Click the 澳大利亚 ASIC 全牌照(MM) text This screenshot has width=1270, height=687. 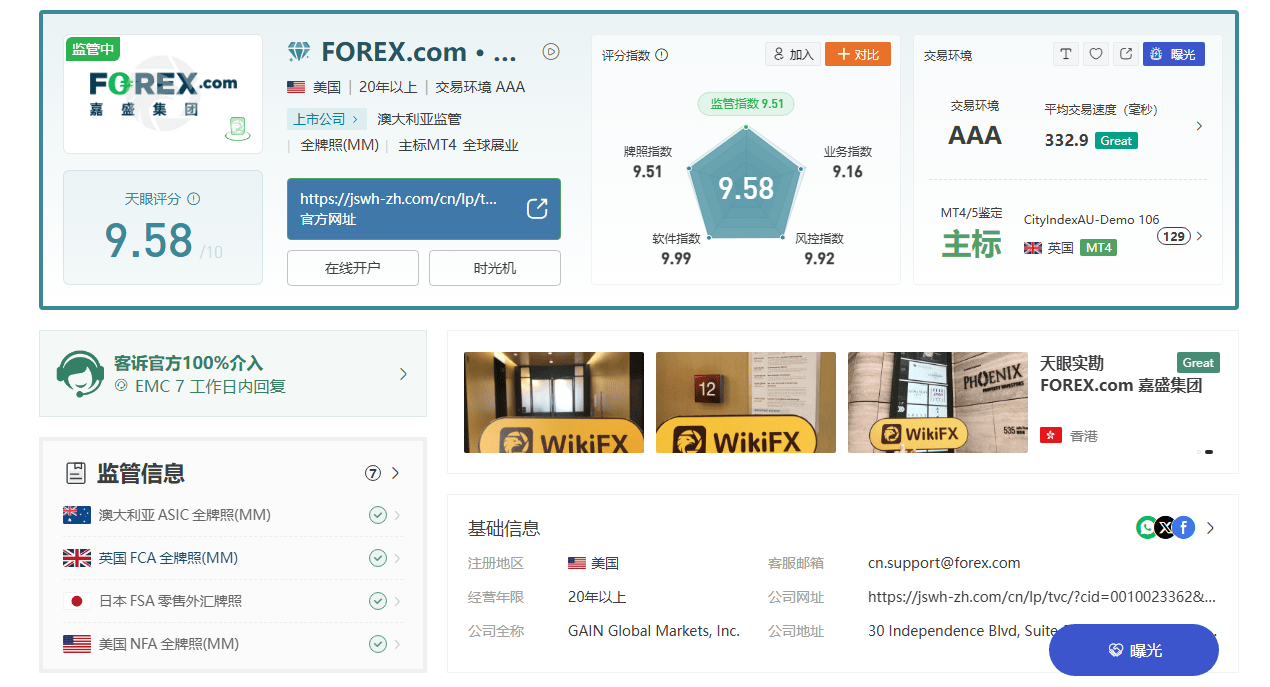click(x=185, y=515)
